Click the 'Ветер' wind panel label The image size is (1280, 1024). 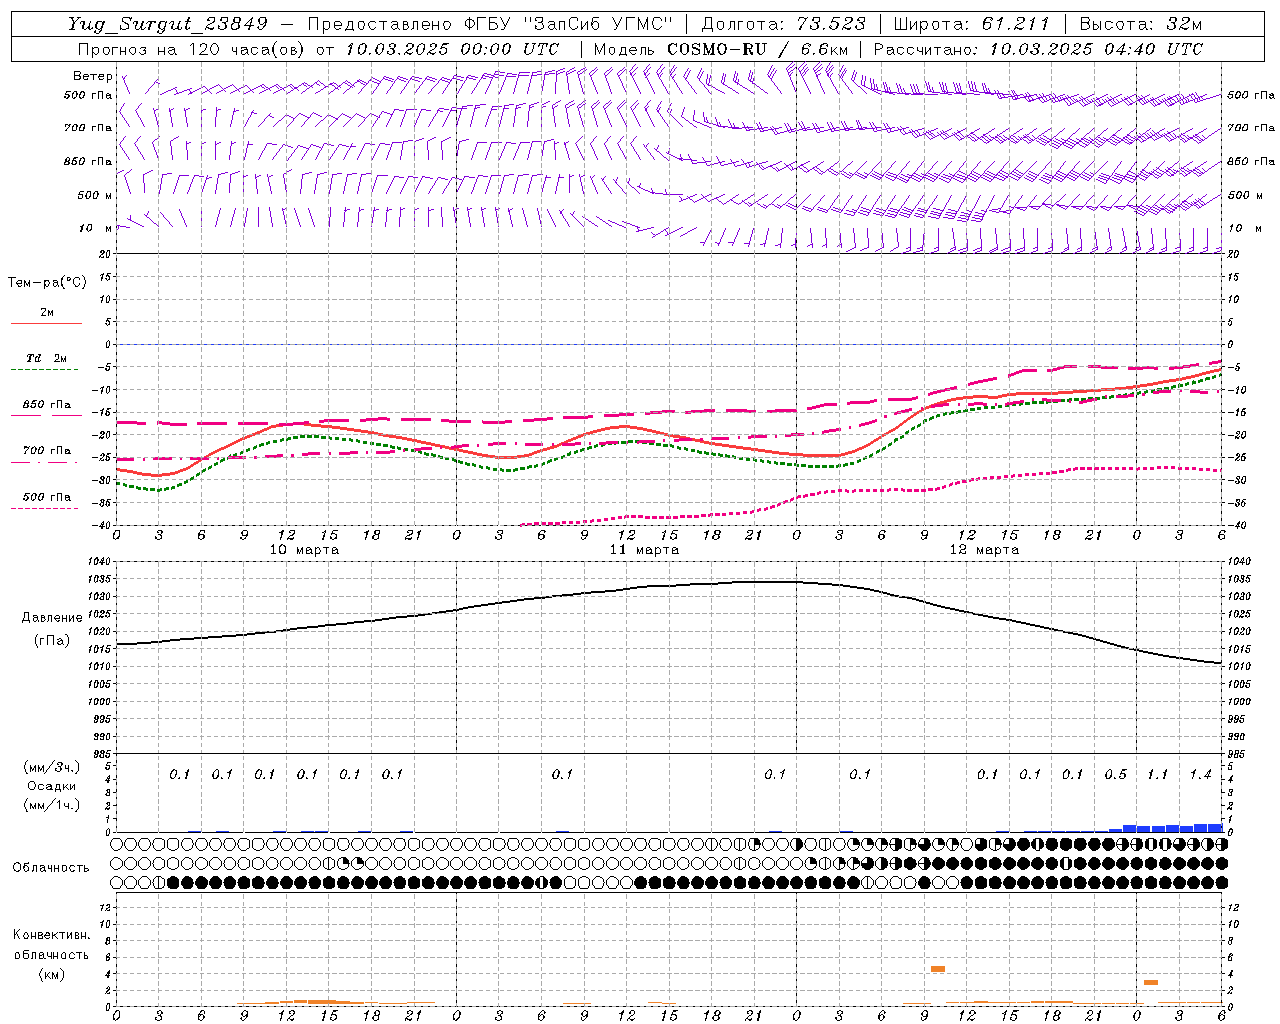93,76
